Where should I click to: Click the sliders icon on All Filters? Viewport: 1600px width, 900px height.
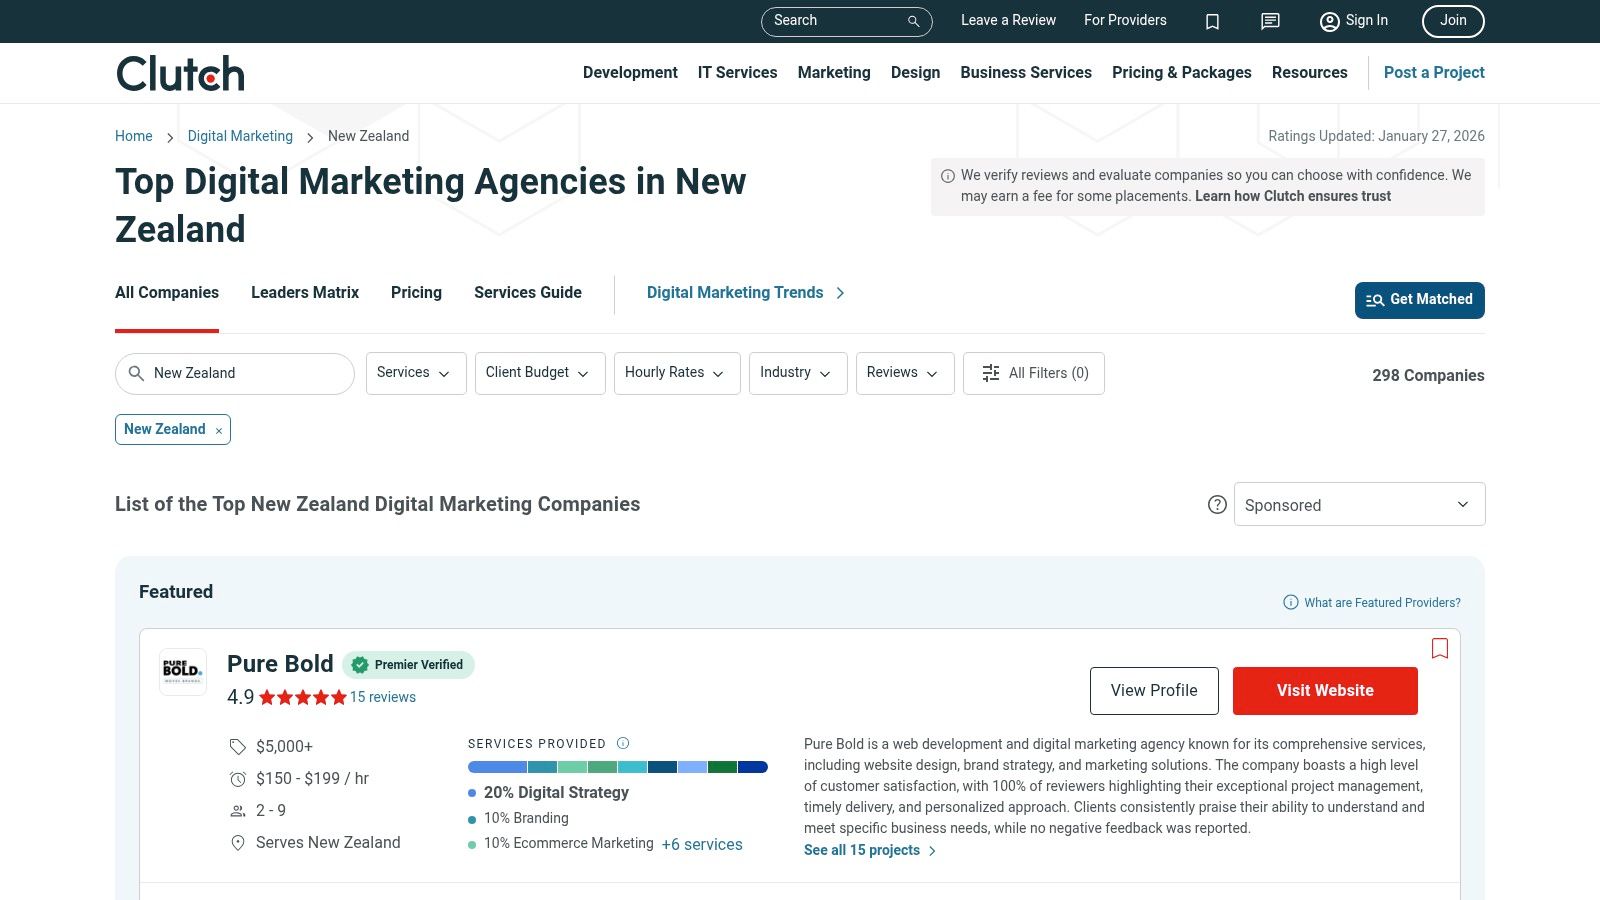tap(990, 372)
